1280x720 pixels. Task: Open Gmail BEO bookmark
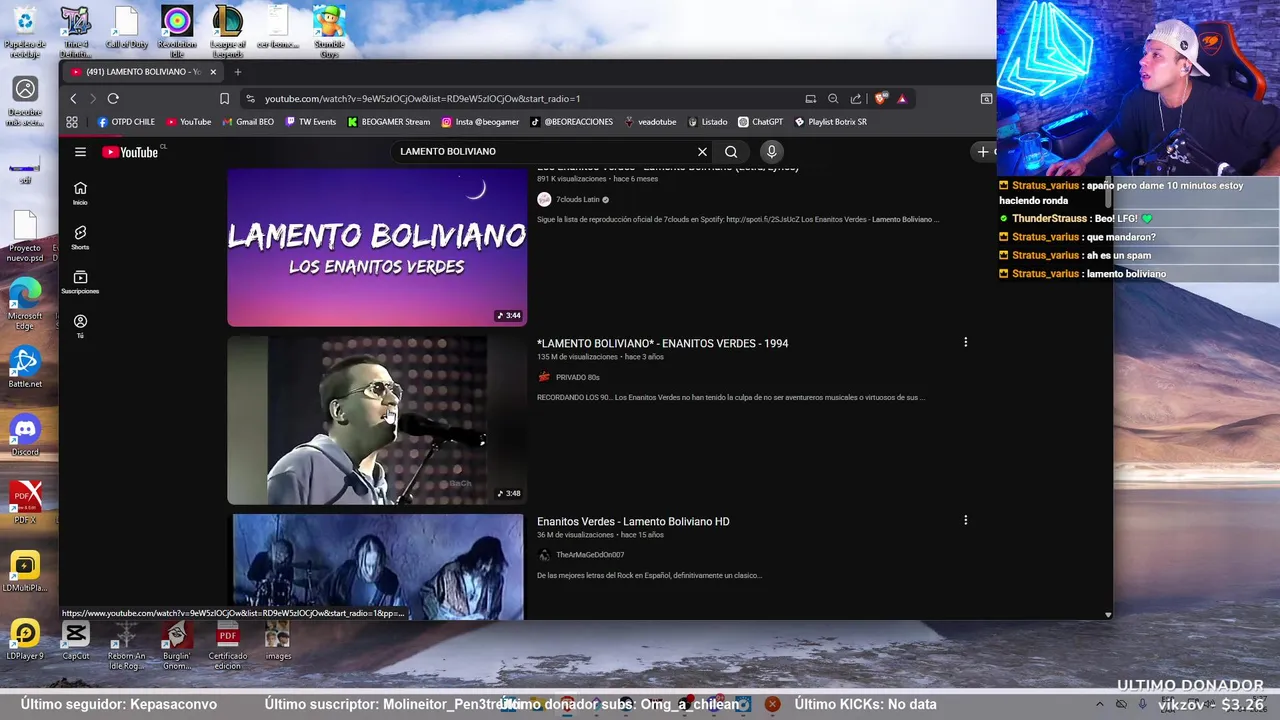pyautogui.click(x=248, y=122)
